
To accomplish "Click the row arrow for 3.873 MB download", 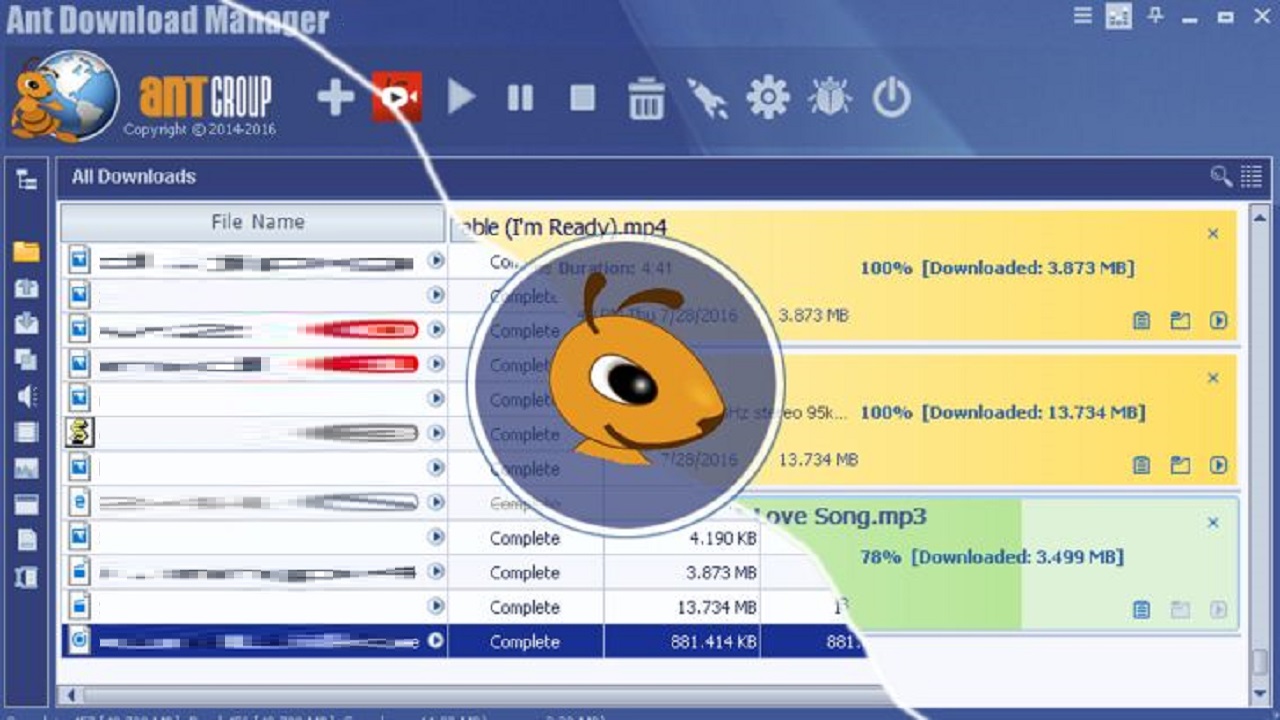I will (x=436, y=571).
